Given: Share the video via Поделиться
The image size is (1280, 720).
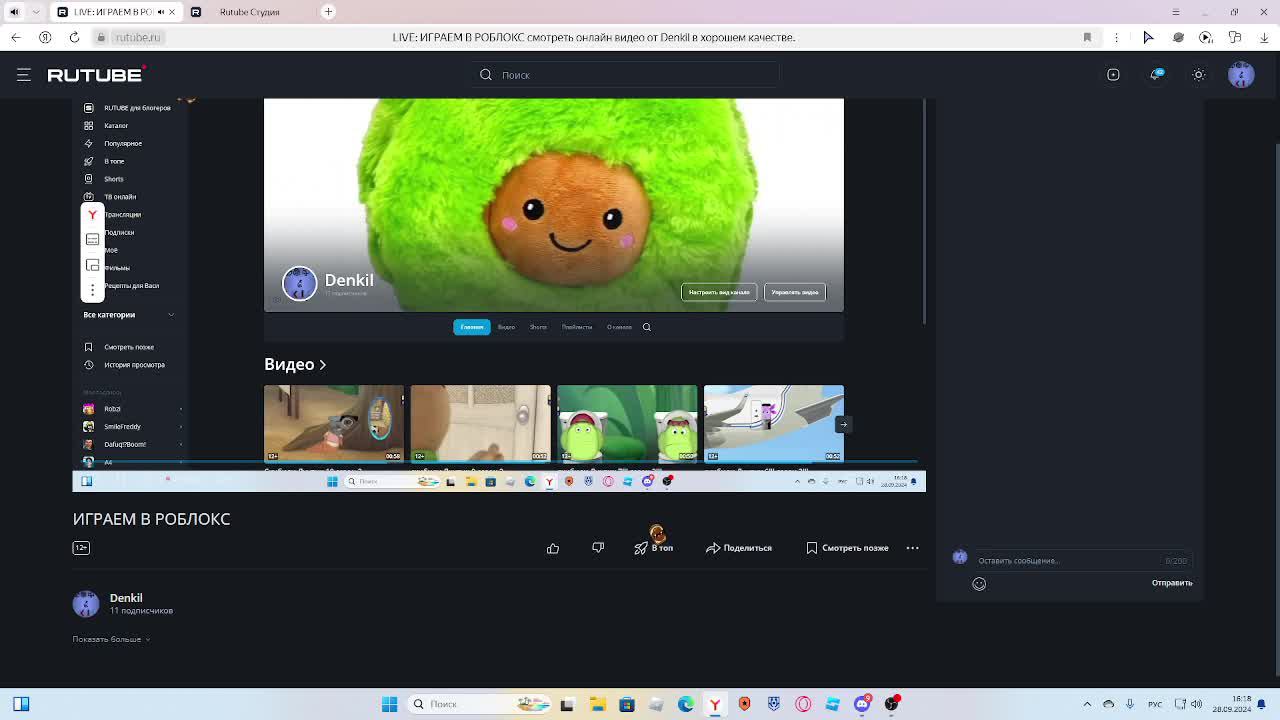Looking at the screenshot, I should tap(739, 548).
